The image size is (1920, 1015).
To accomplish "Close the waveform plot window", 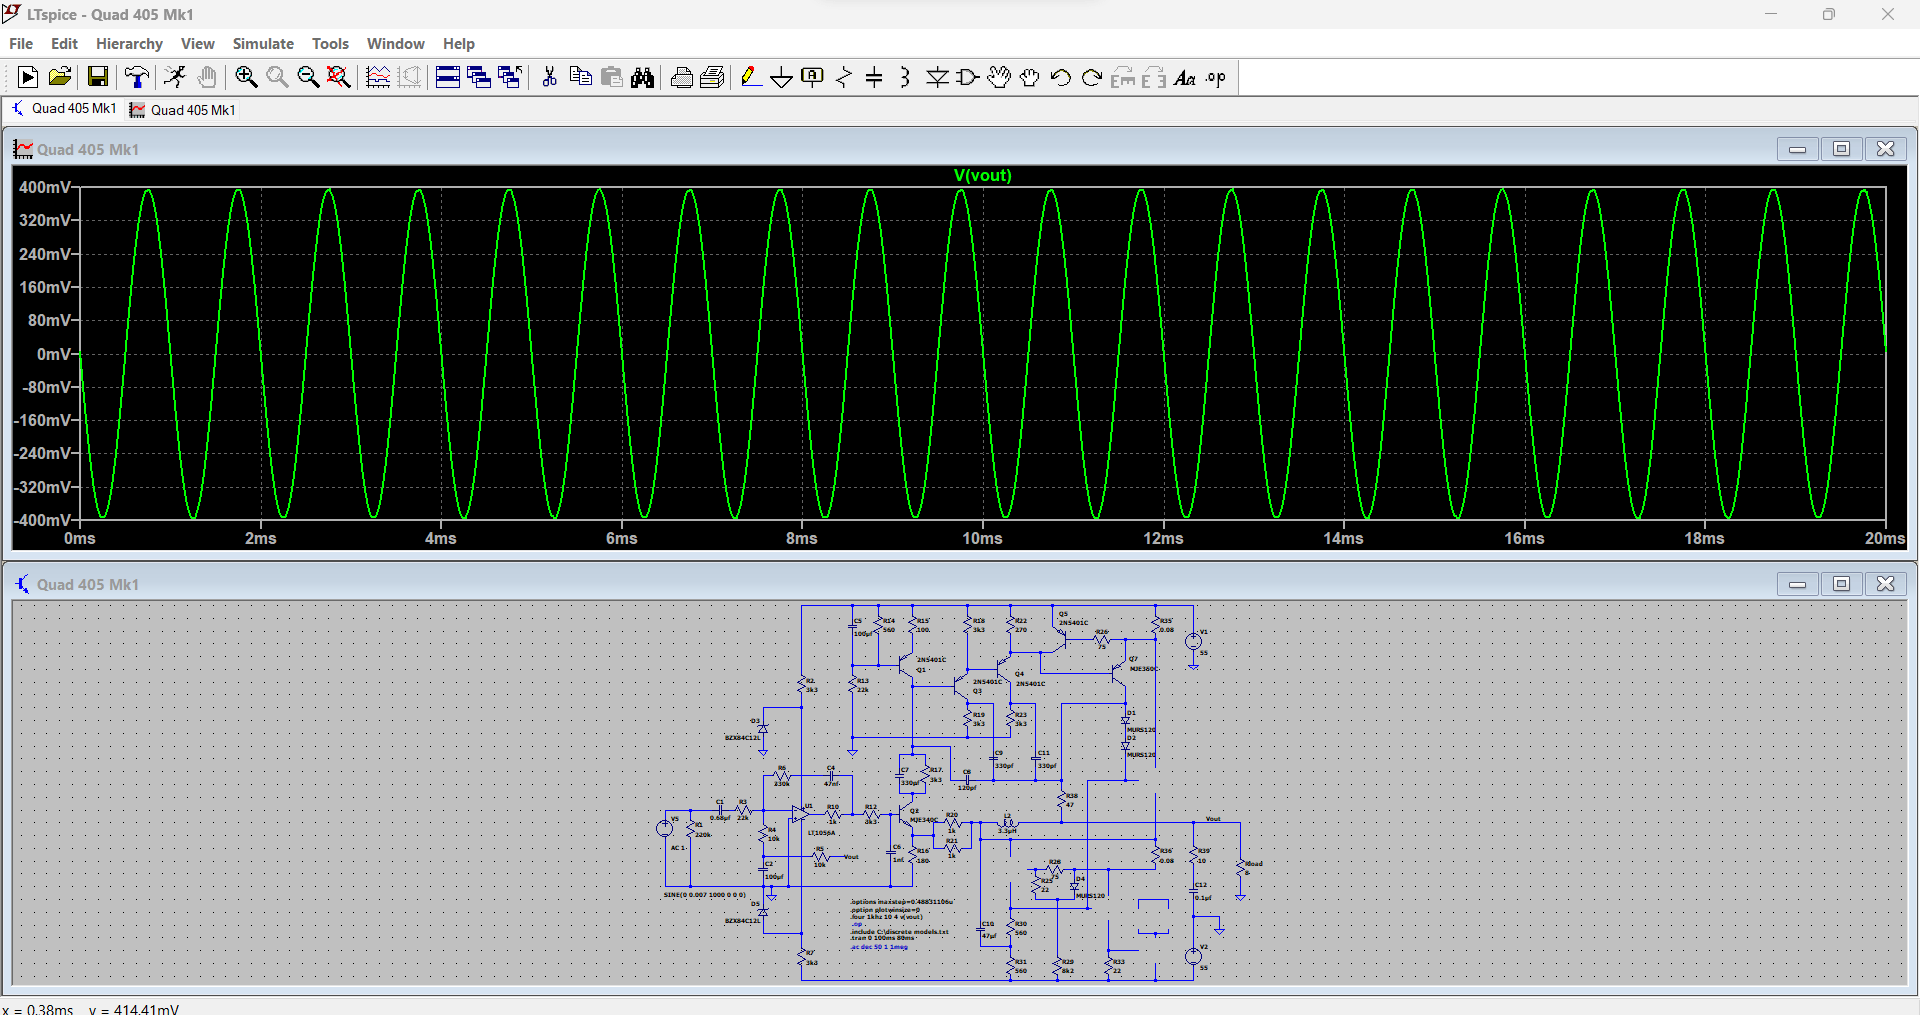I will tap(1885, 149).
